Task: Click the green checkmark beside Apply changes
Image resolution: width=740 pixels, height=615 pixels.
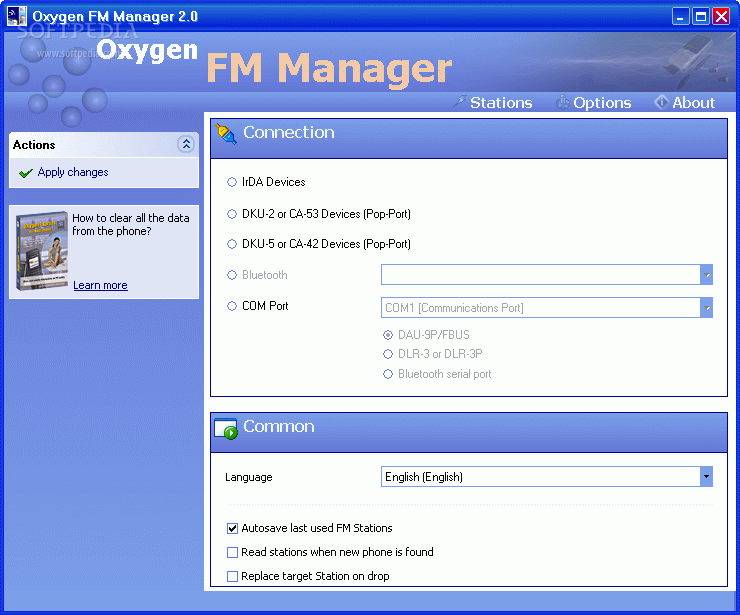Action: [26, 173]
